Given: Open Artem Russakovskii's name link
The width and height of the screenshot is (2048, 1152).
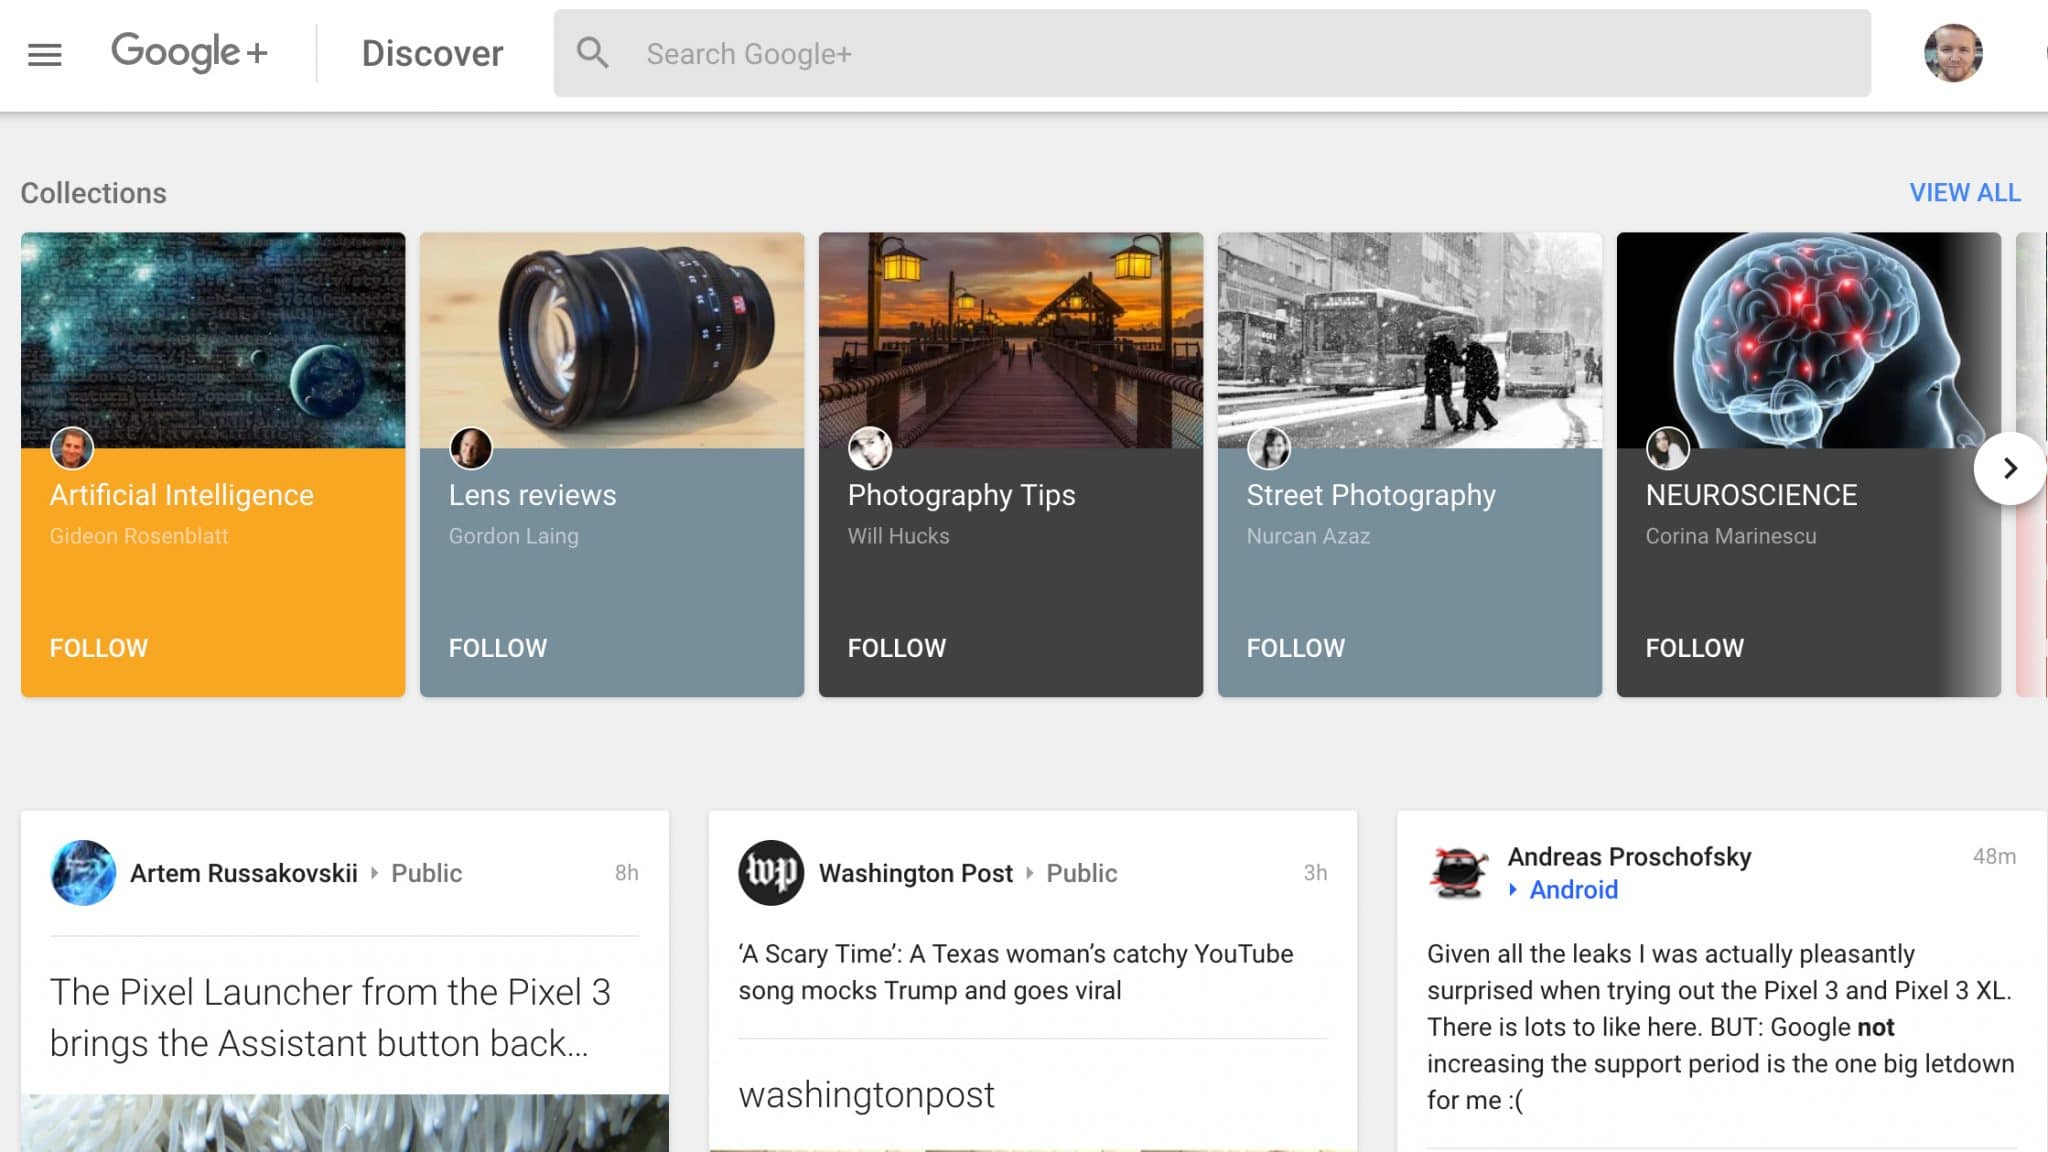Looking at the screenshot, I should click(244, 873).
